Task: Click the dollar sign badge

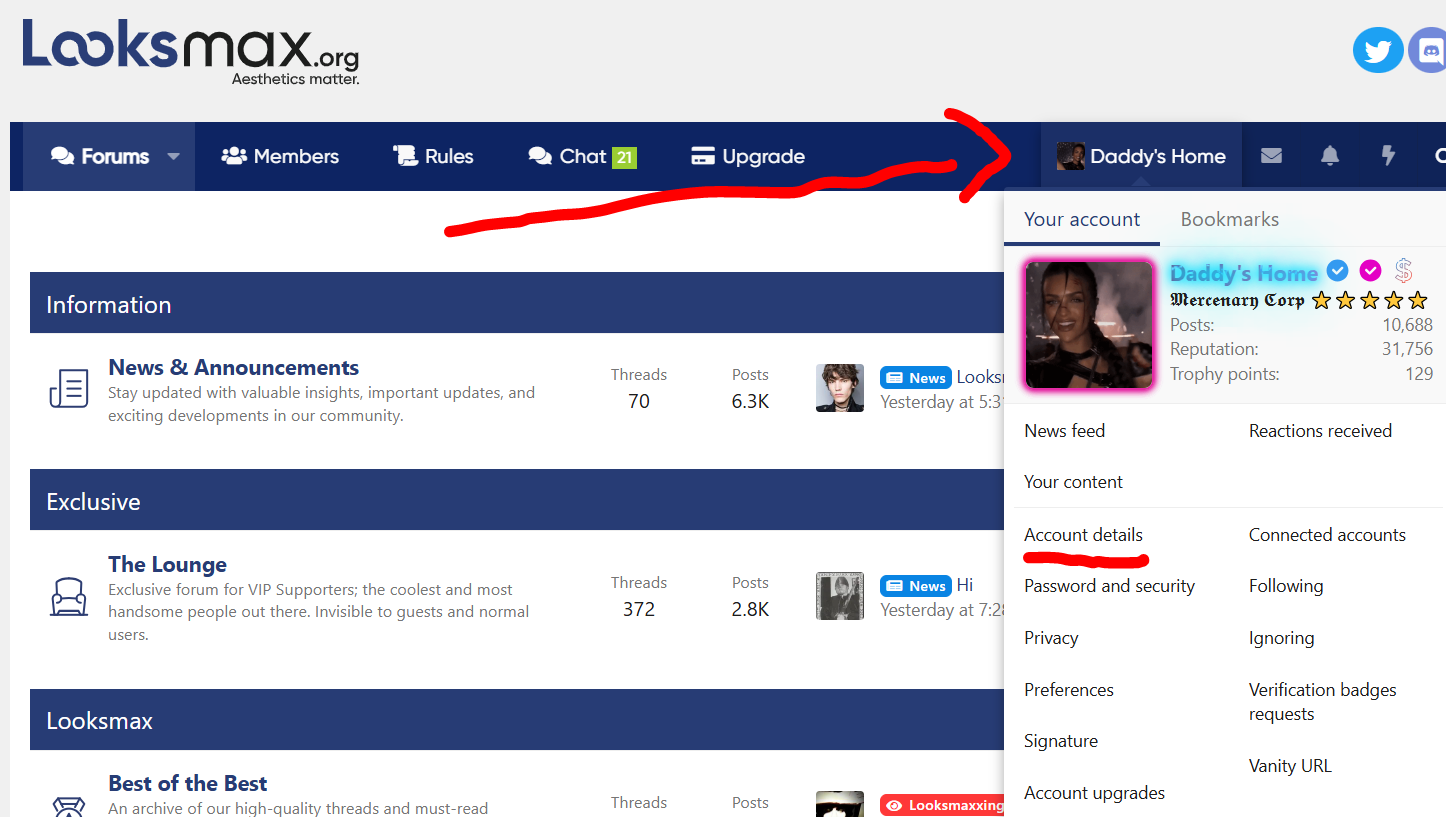Action: pos(1404,270)
